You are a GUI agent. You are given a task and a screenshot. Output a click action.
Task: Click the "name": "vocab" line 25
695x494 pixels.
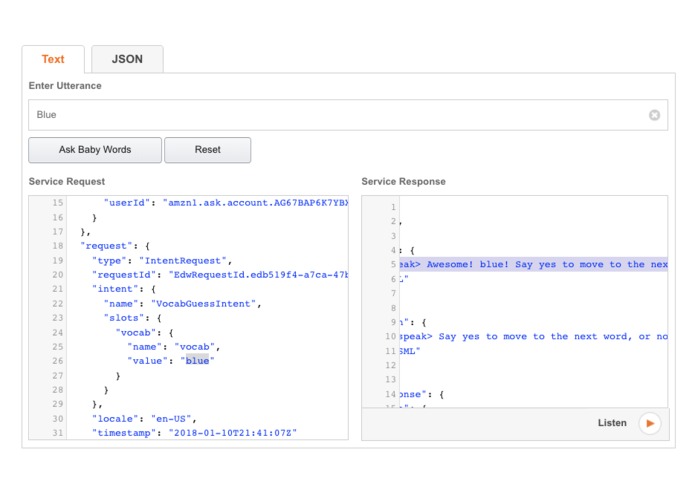(174, 346)
